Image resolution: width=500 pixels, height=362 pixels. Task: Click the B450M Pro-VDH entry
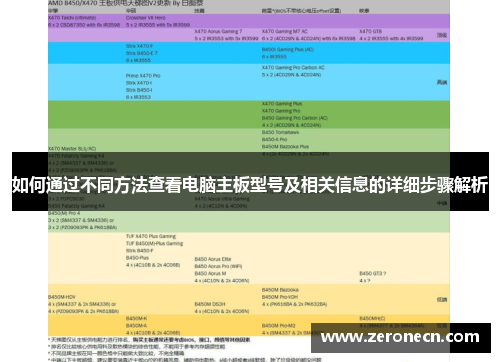pos(280,297)
